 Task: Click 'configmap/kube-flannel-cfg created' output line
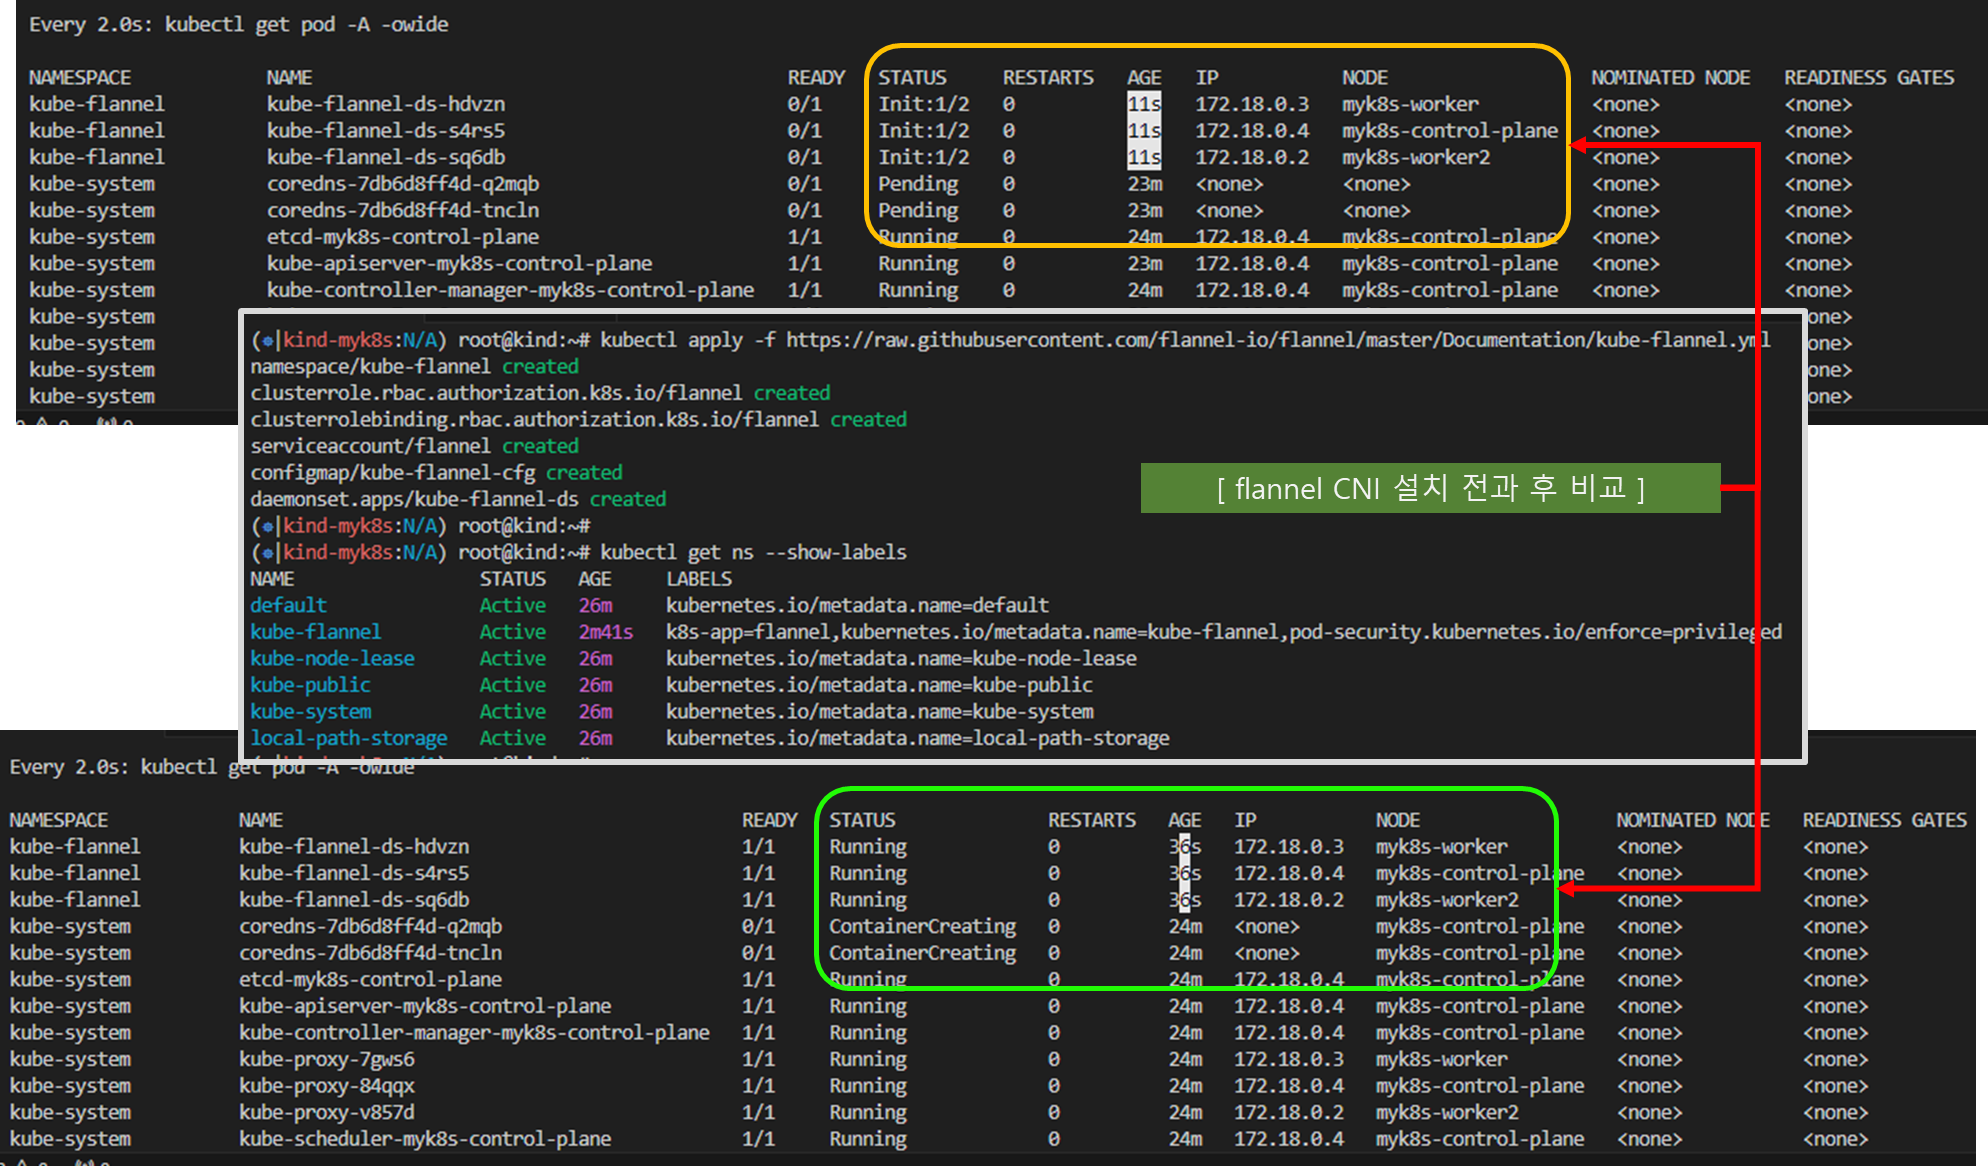point(436,472)
